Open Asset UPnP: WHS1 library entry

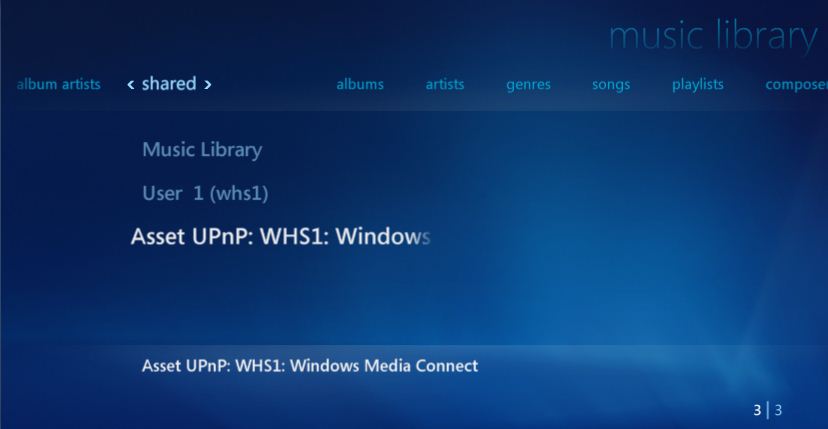coord(280,237)
